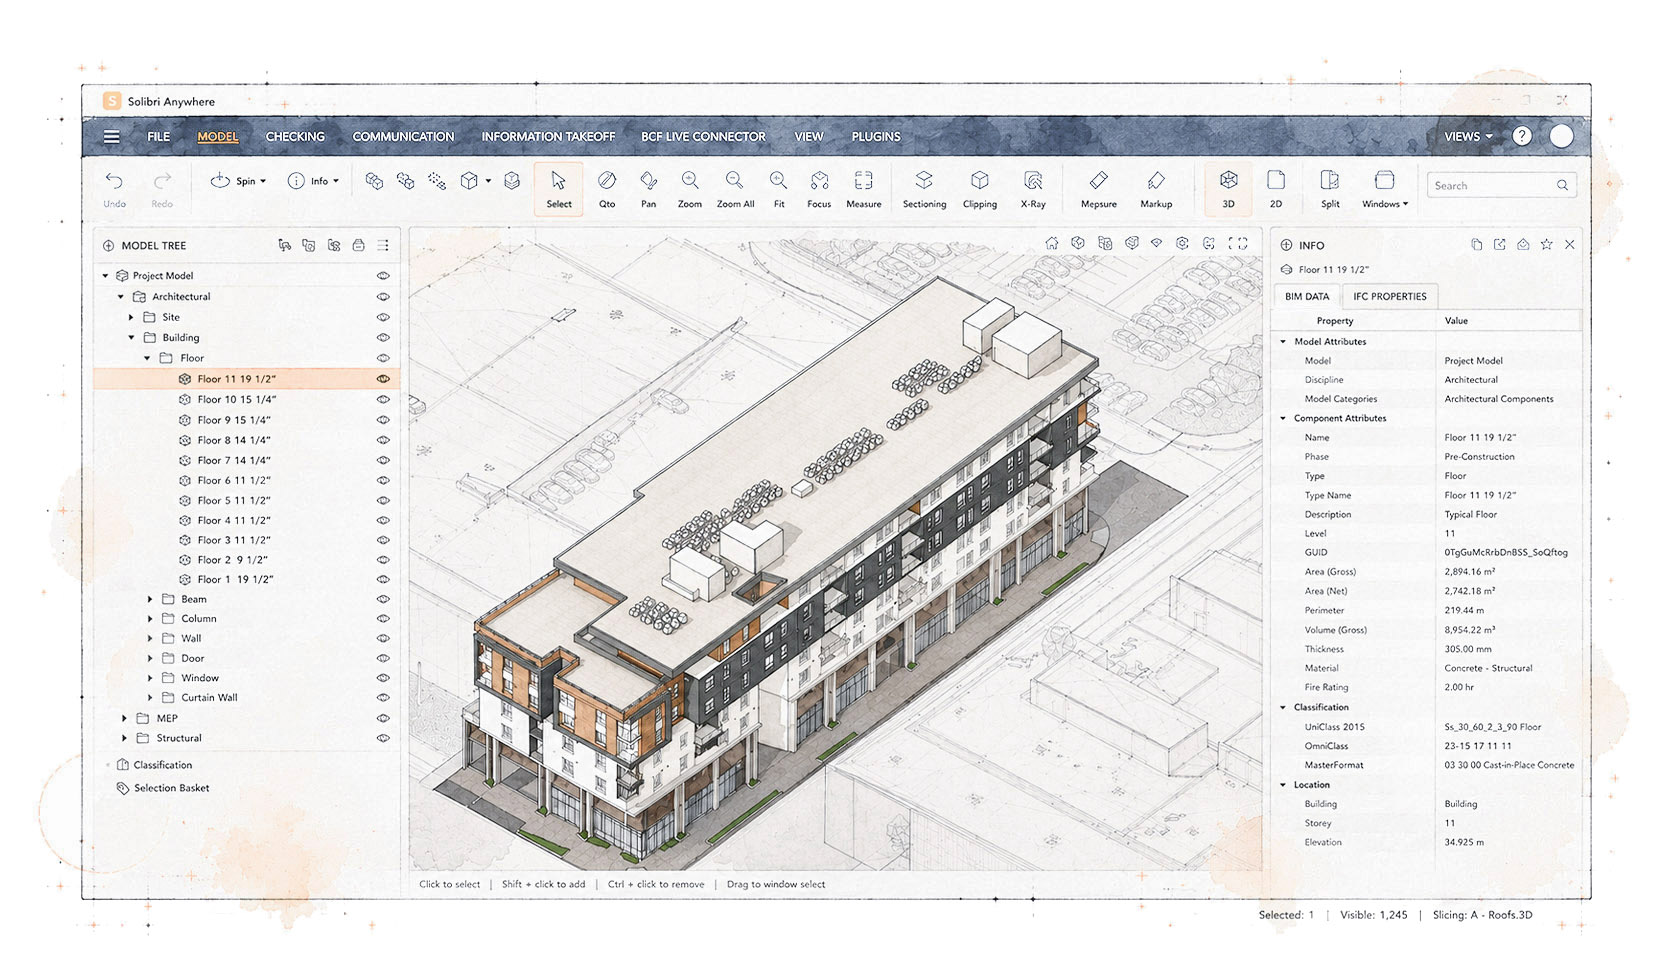The height and width of the screenshot is (980, 1672).
Task: Open the Windows dropdown
Action: click(1384, 189)
